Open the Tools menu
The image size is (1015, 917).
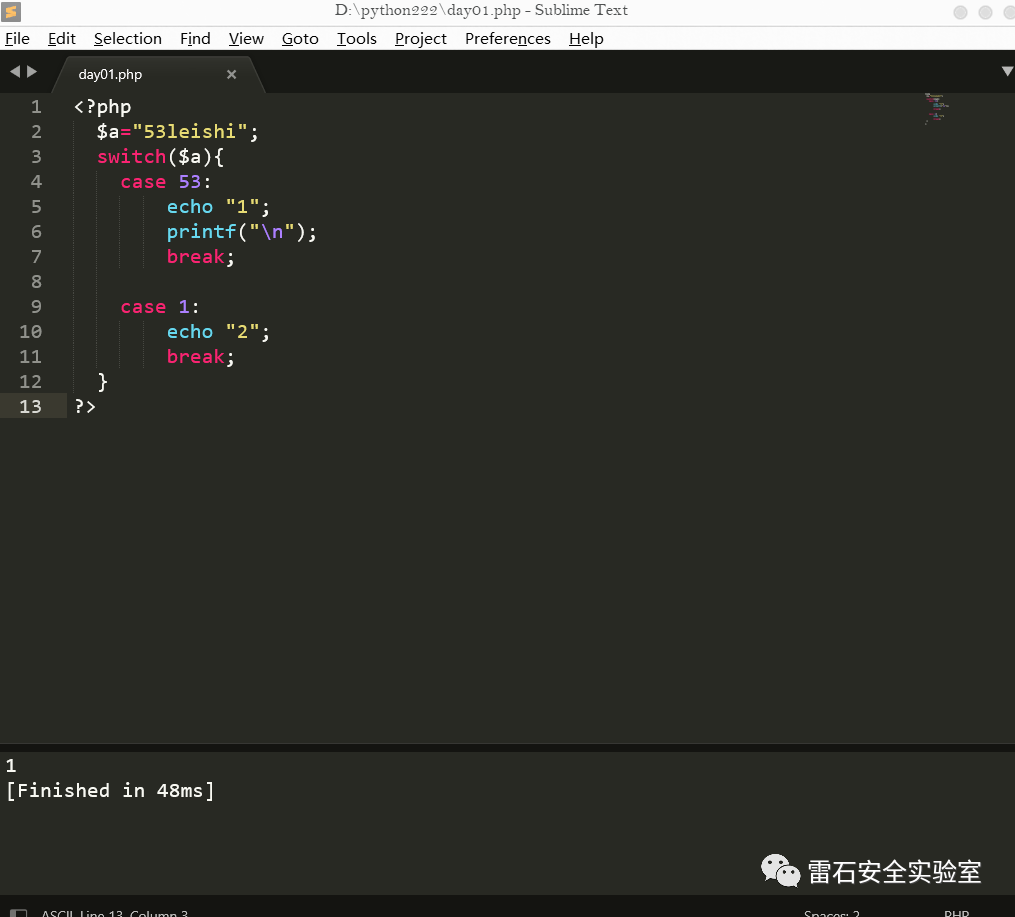click(356, 39)
